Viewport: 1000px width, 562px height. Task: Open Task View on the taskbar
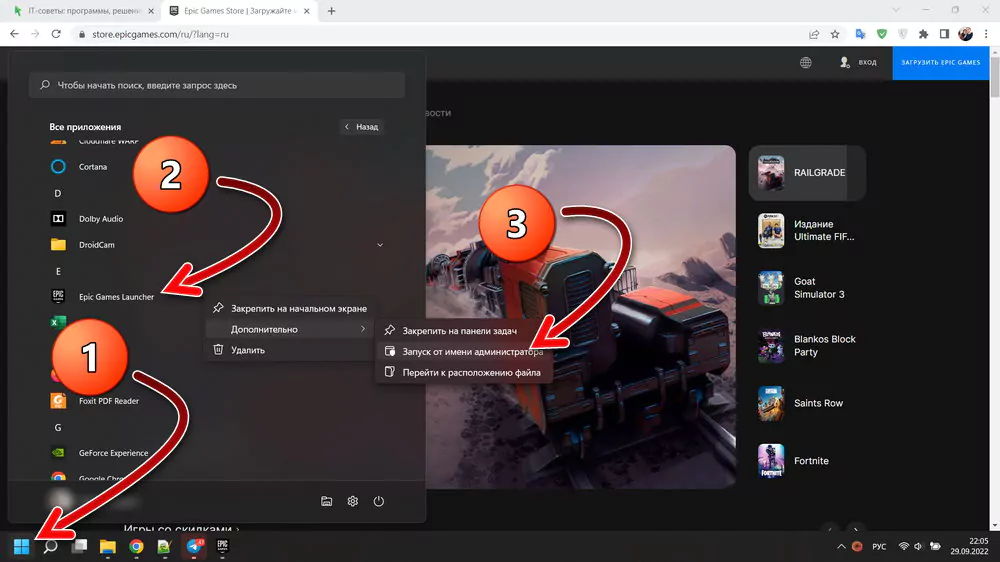pyautogui.click(x=79, y=546)
